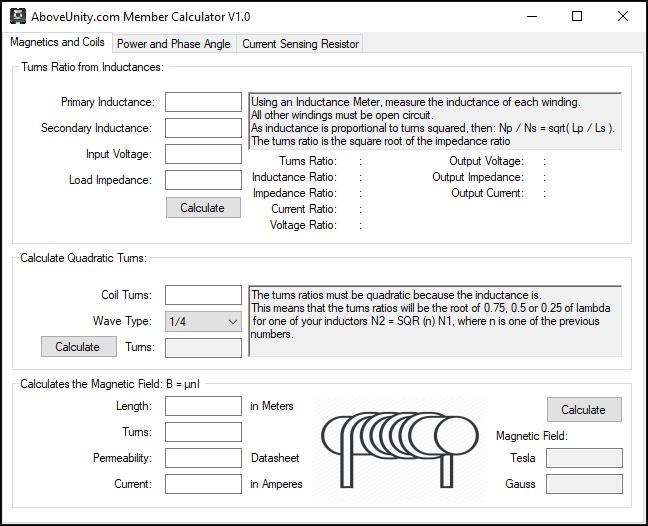Click the 'Output Voltage:' label
This screenshot has width=648, height=526.
pos(486,161)
